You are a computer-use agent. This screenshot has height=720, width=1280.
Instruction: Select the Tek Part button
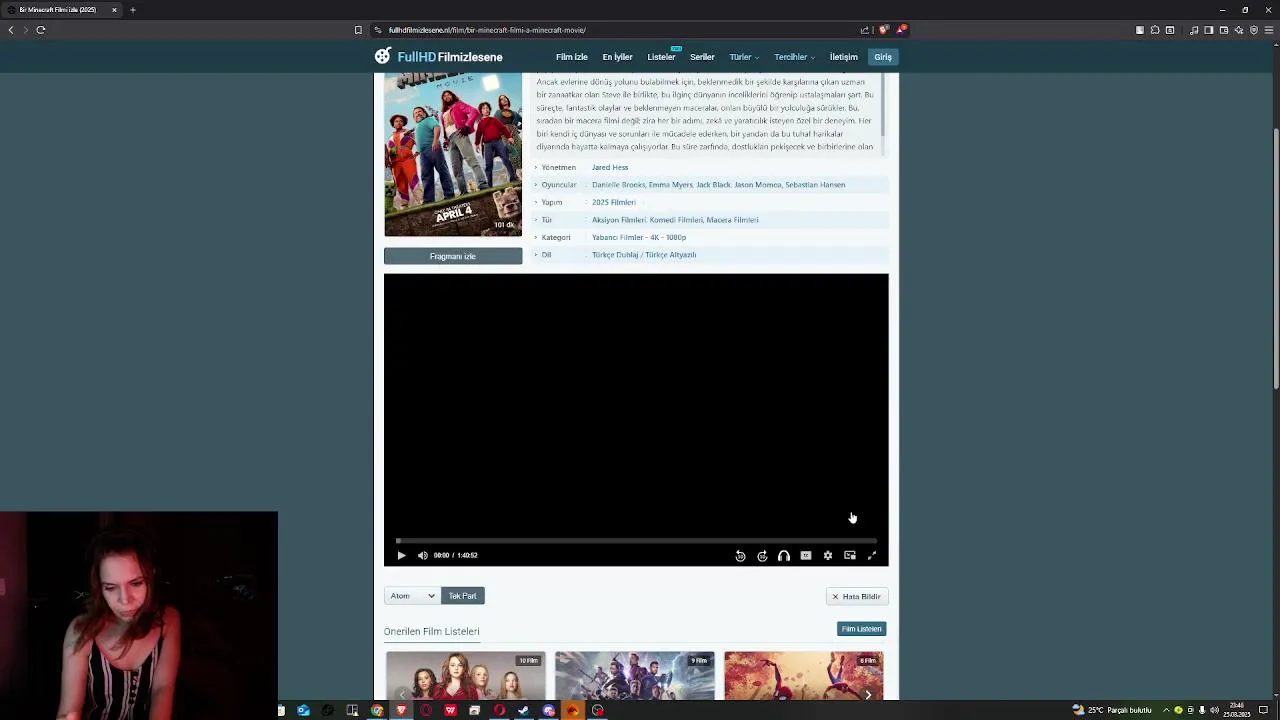(x=462, y=596)
